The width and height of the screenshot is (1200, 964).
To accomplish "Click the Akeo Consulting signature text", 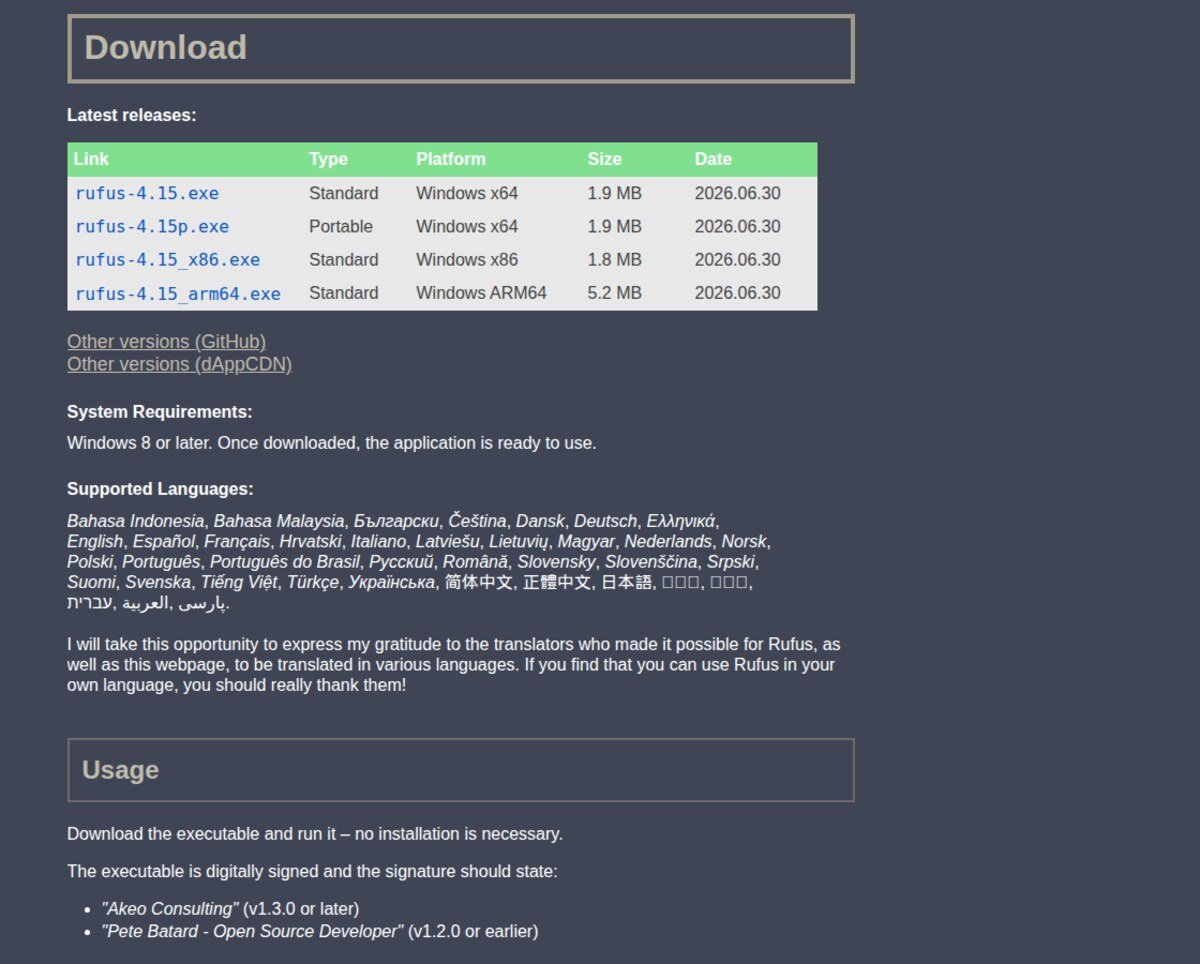I will click(x=170, y=909).
